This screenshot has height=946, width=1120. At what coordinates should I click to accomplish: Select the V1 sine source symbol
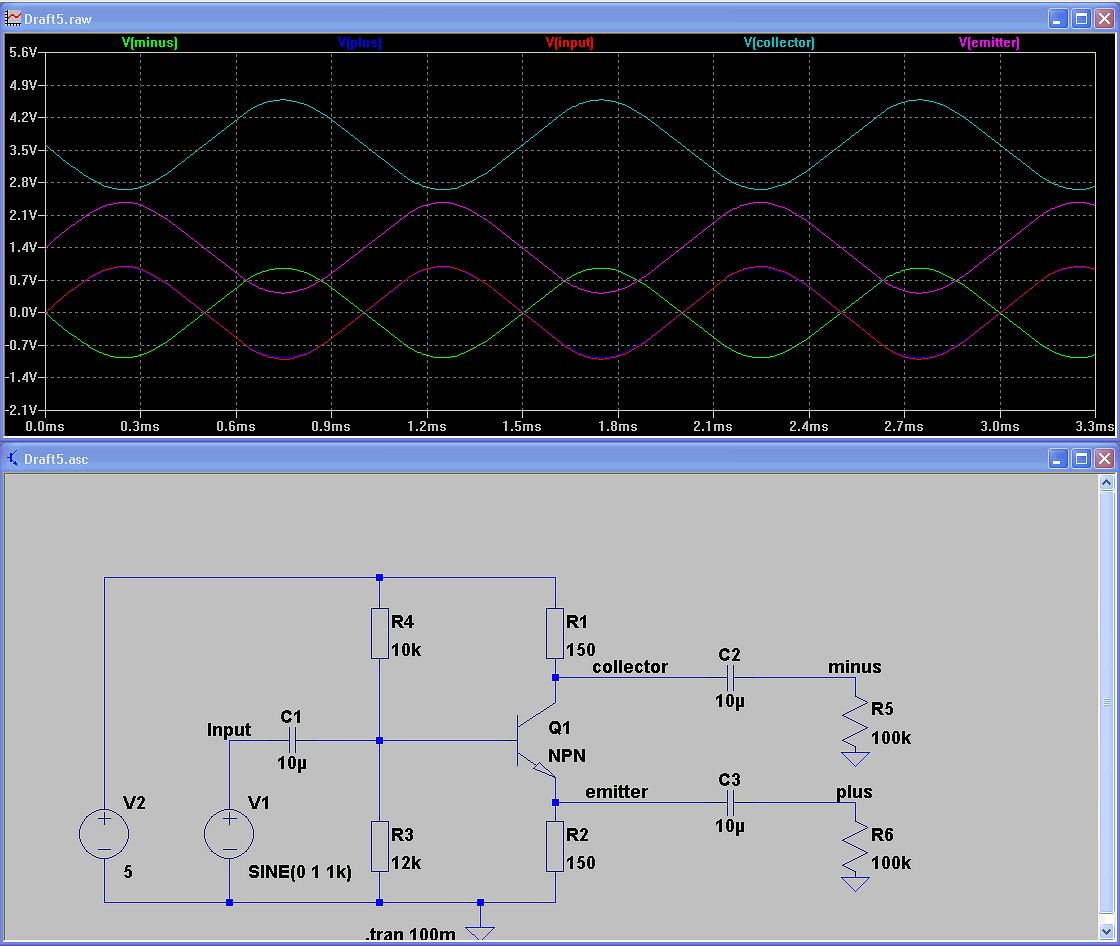[x=229, y=833]
